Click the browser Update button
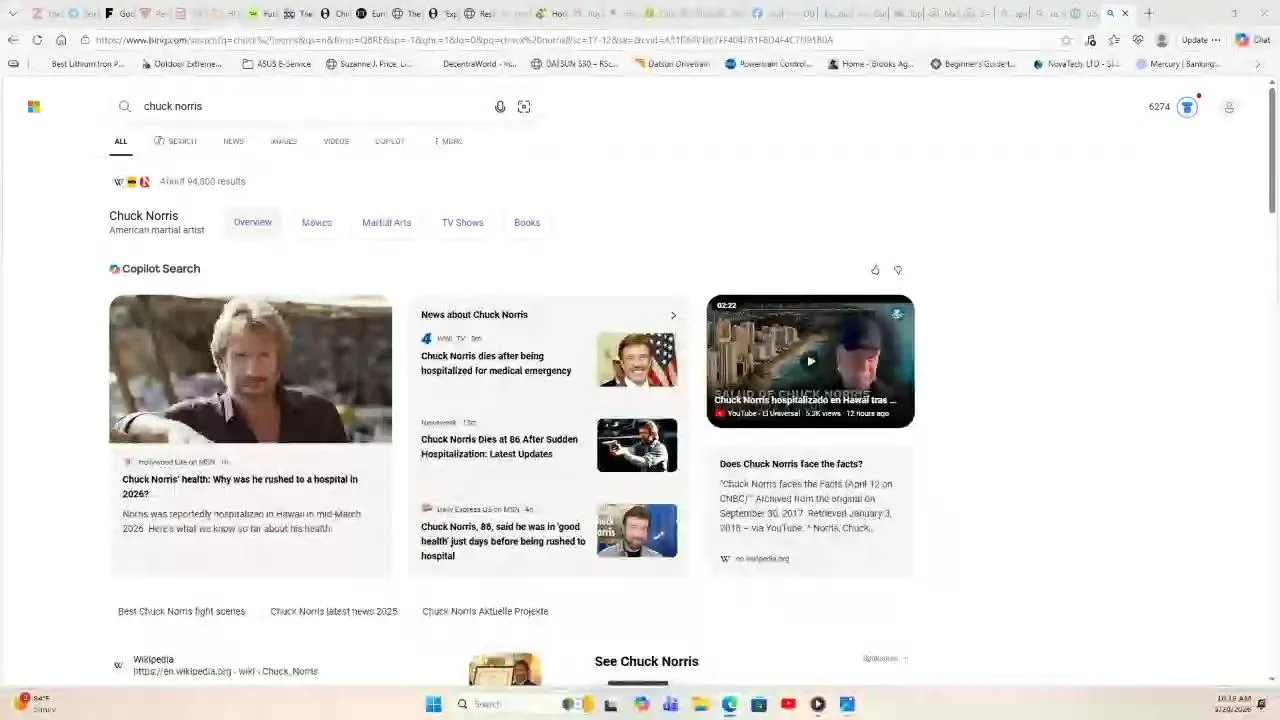The width and height of the screenshot is (1280, 720). tap(1201, 40)
